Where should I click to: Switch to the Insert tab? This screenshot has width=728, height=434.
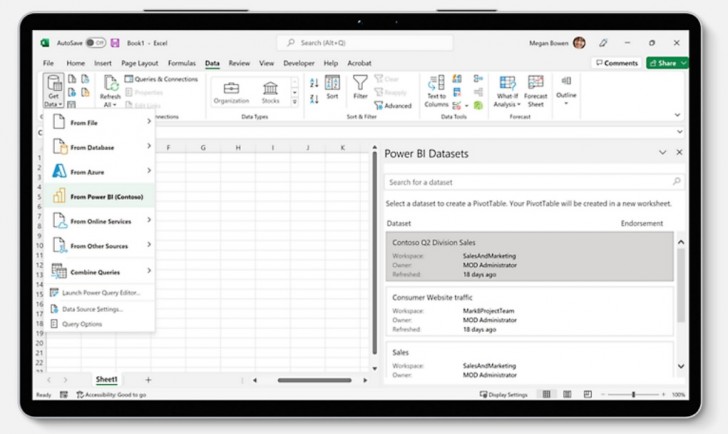[x=103, y=63]
